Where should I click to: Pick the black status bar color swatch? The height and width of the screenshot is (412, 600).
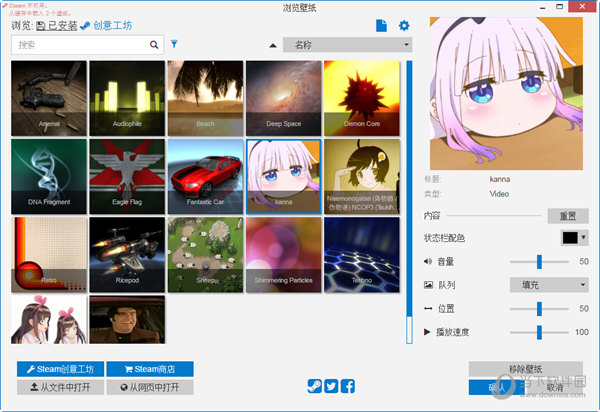click(x=570, y=238)
